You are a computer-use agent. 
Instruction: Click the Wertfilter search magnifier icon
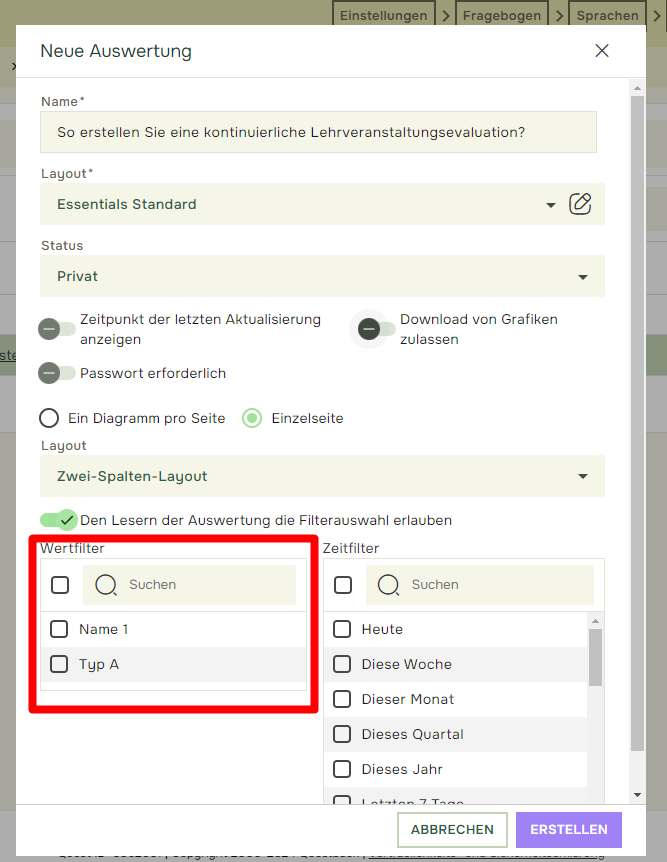(106, 585)
